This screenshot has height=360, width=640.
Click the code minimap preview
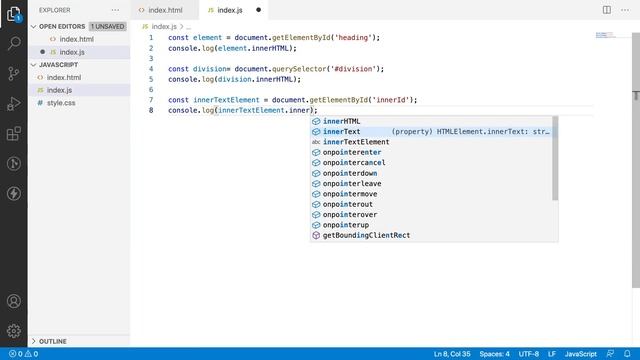click(x=606, y=35)
